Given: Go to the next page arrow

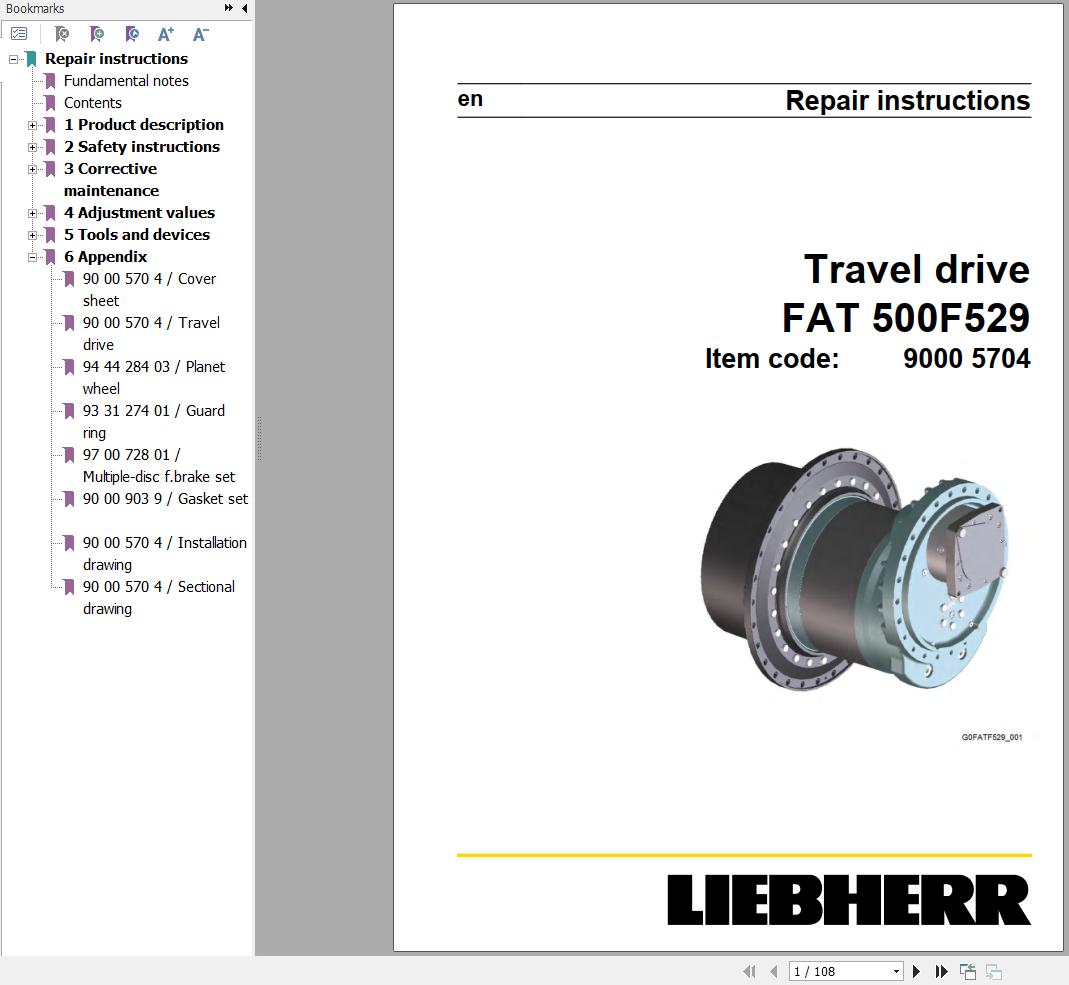Looking at the screenshot, I should point(916,971).
